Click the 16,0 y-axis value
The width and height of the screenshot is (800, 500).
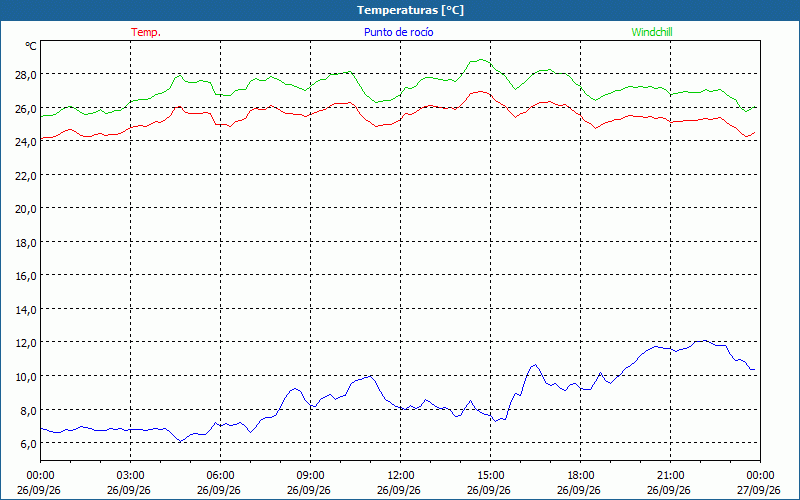pyautogui.click(x=26, y=276)
